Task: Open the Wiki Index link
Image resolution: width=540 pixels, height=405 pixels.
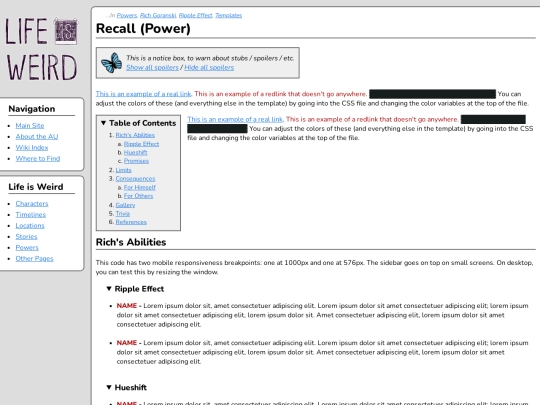Action: pos(32,148)
